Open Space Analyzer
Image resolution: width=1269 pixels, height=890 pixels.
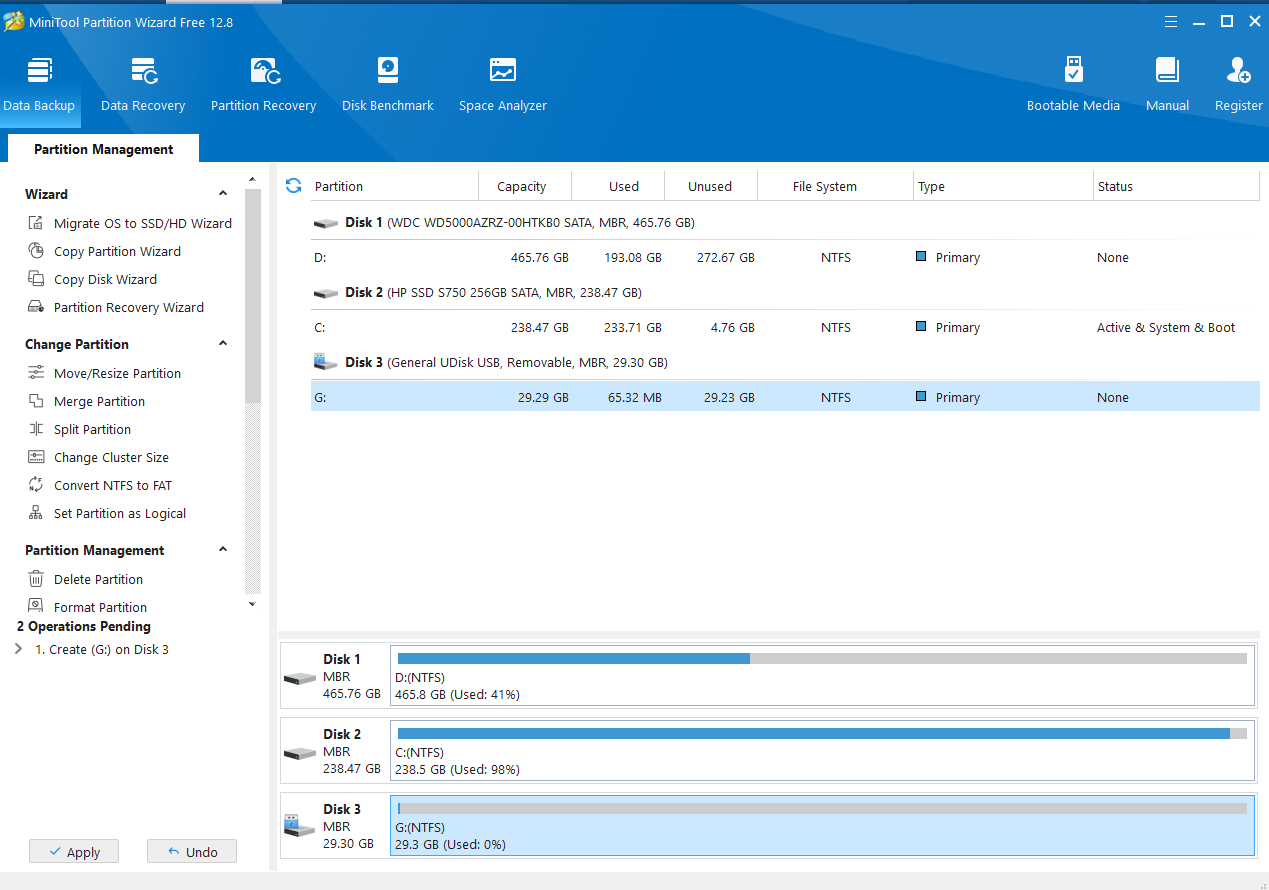tap(502, 84)
